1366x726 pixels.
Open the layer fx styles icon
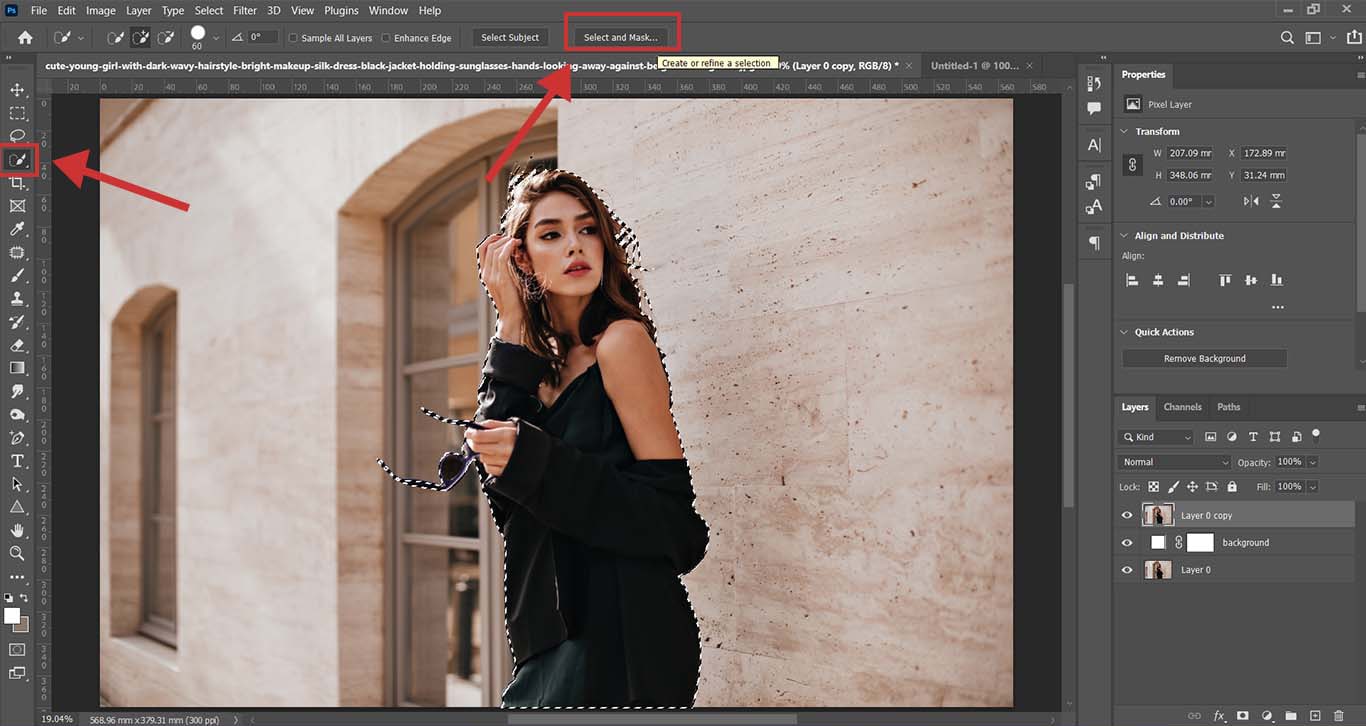(x=1220, y=716)
